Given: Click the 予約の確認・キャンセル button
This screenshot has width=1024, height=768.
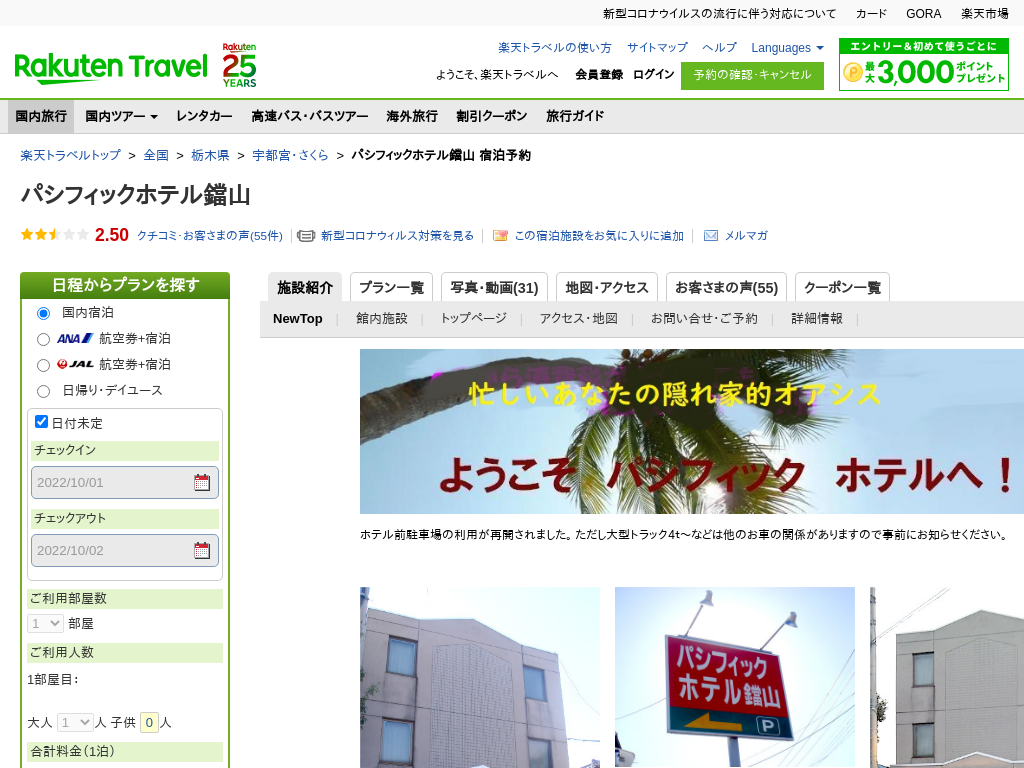Looking at the screenshot, I should pos(752,75).
